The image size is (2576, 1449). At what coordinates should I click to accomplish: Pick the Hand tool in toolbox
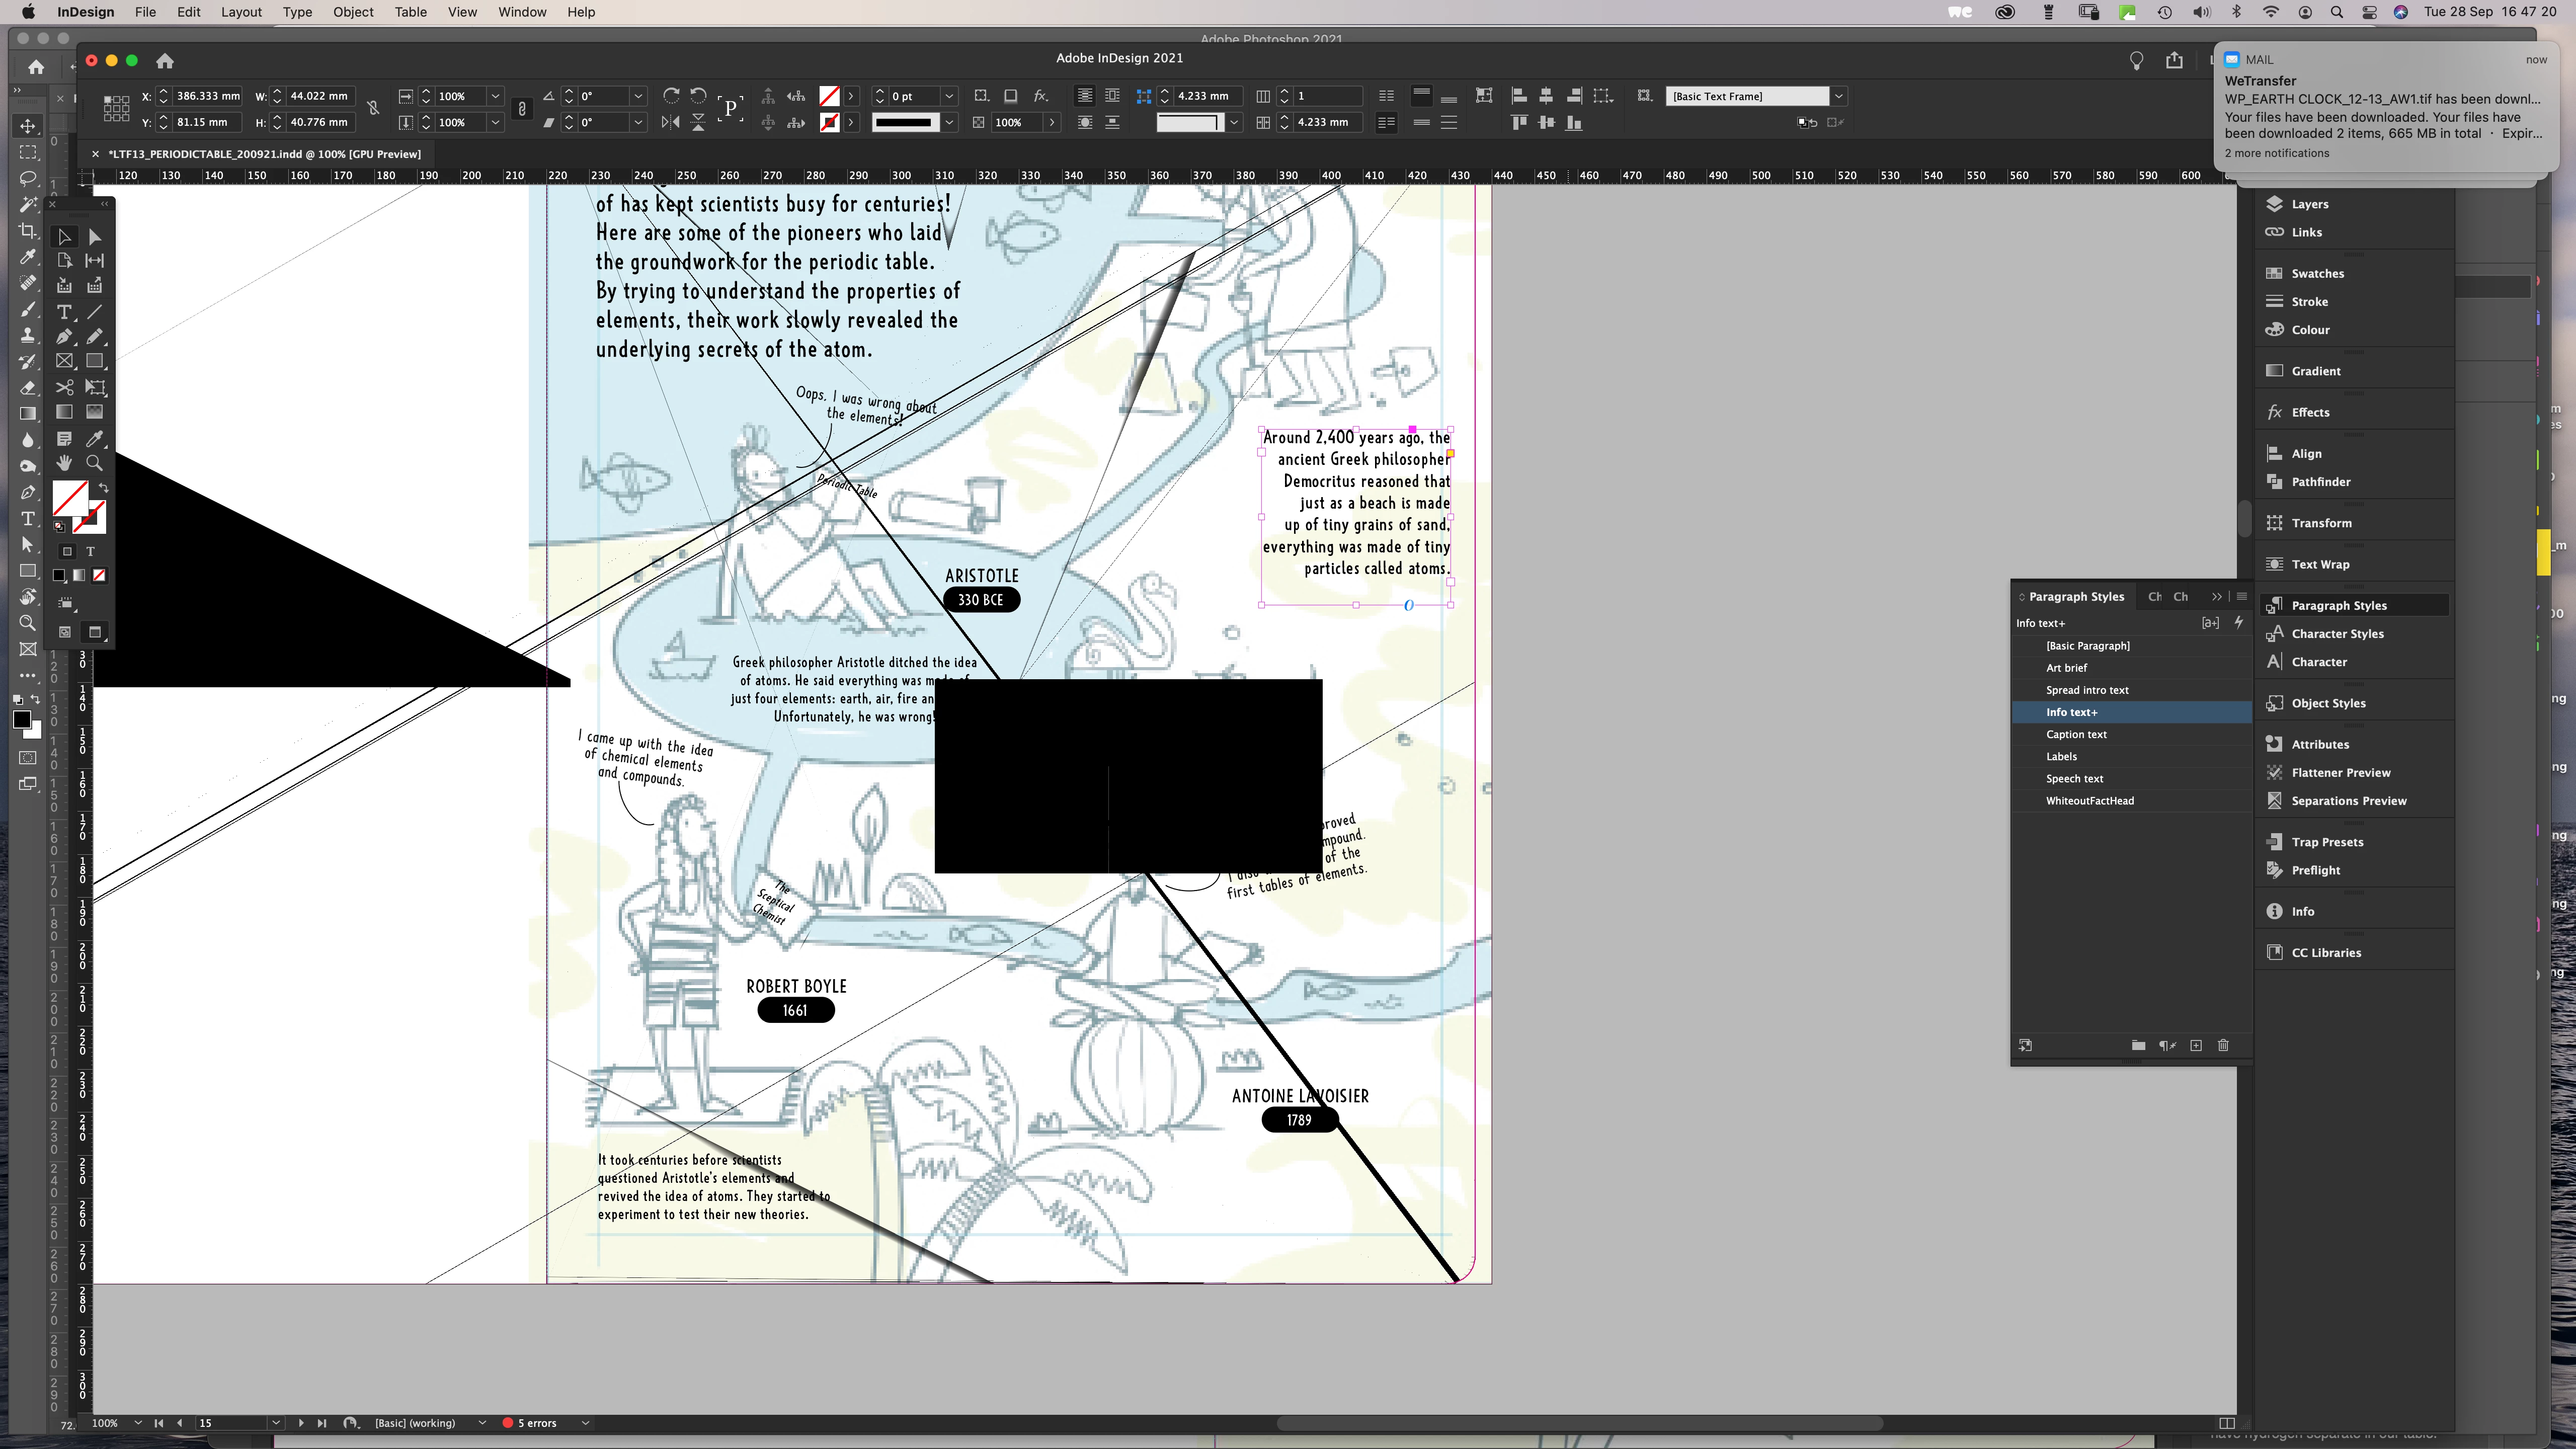coord(64,463)
